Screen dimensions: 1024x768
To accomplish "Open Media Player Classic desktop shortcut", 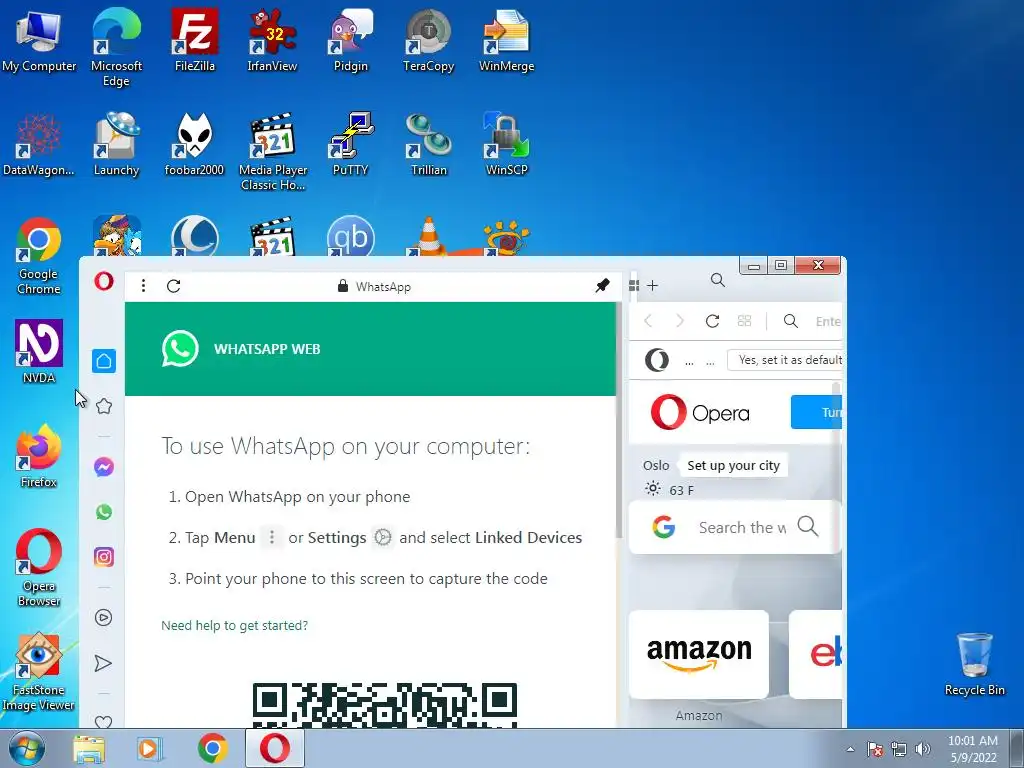I will click(273, 152).
